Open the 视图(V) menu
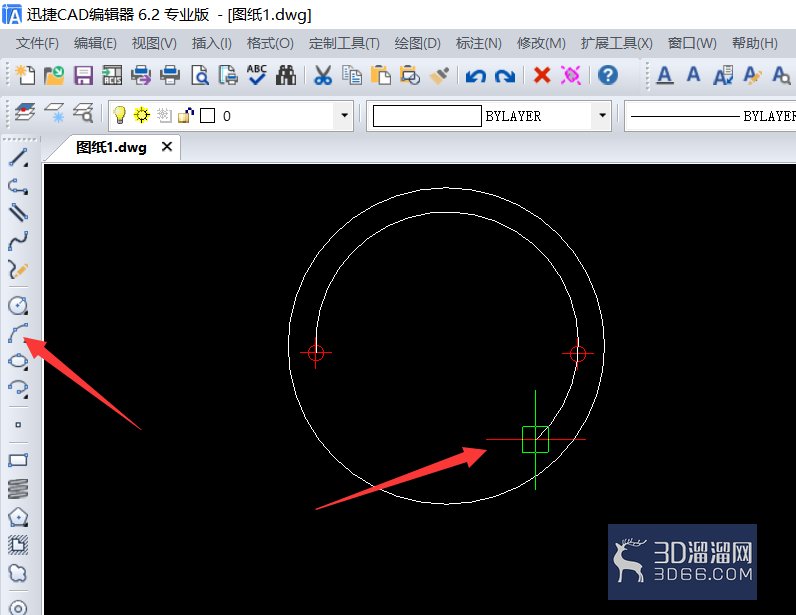 [x=154, y=44]
